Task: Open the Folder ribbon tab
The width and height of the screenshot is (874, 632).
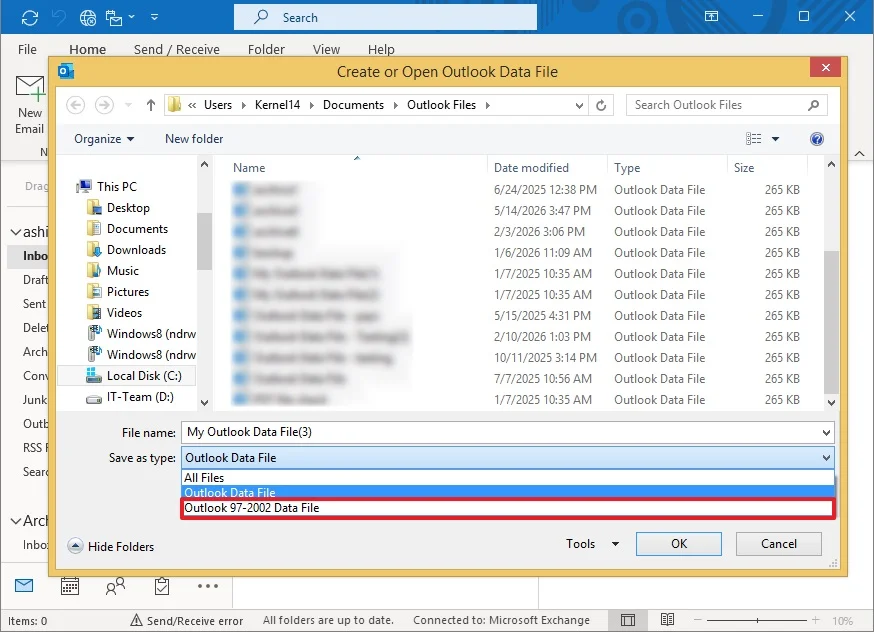Action: tap(266, 49)
